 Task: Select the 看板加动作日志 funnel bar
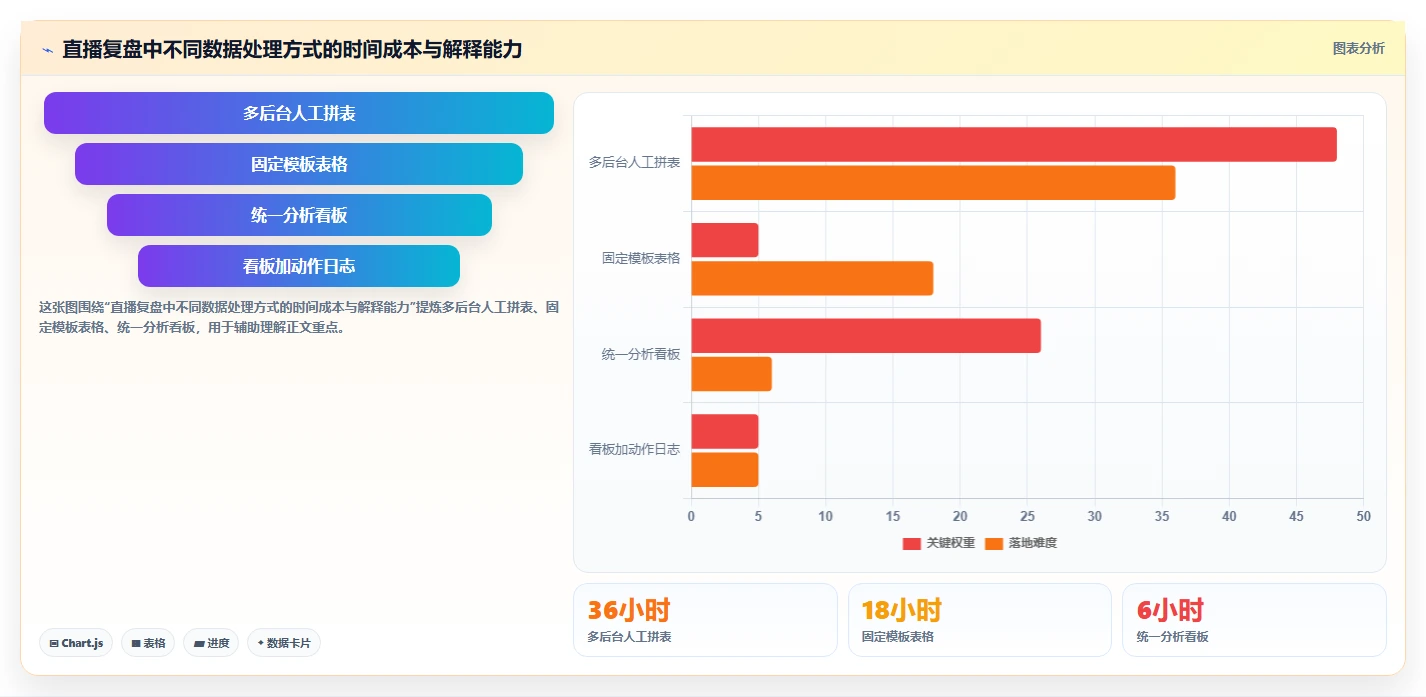pyautogui.click(x=299, y=266)
